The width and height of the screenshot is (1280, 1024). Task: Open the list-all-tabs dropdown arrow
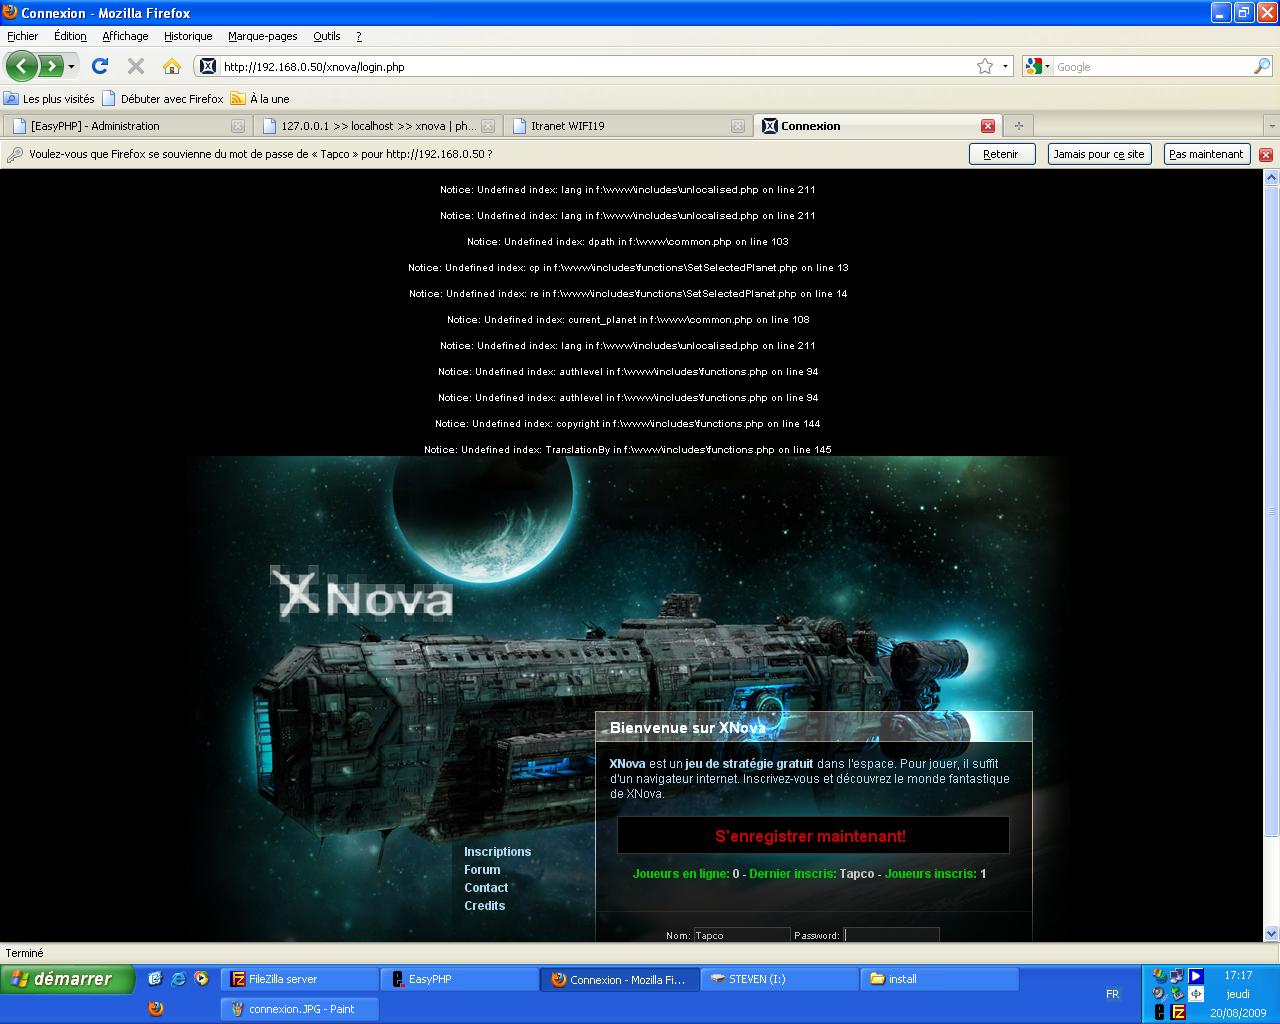1271,126
